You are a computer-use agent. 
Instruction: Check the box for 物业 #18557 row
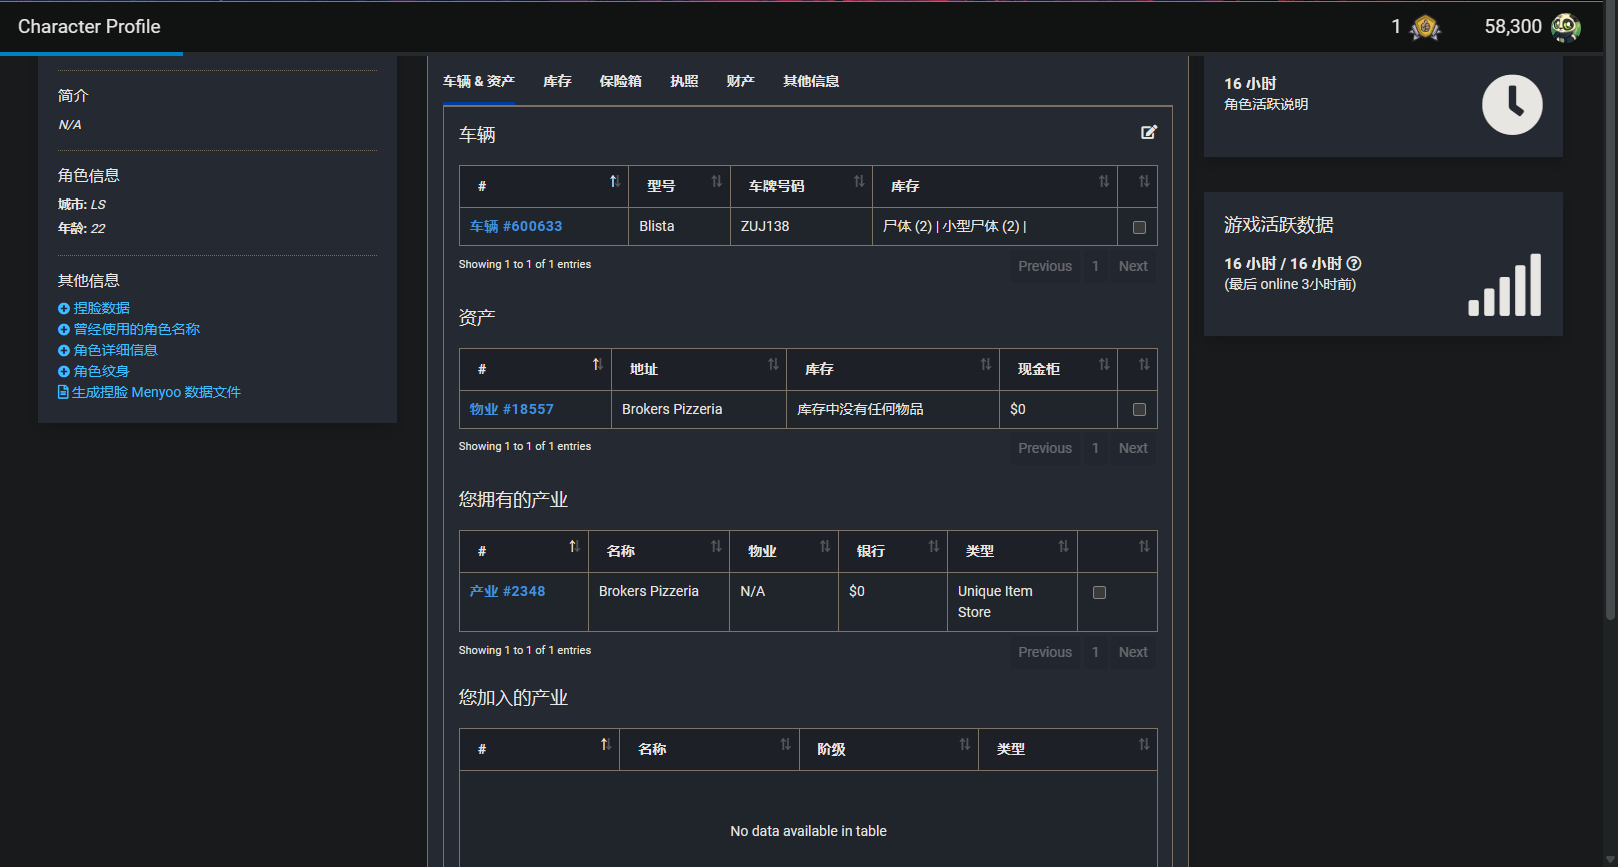[x=1139, y=409]
